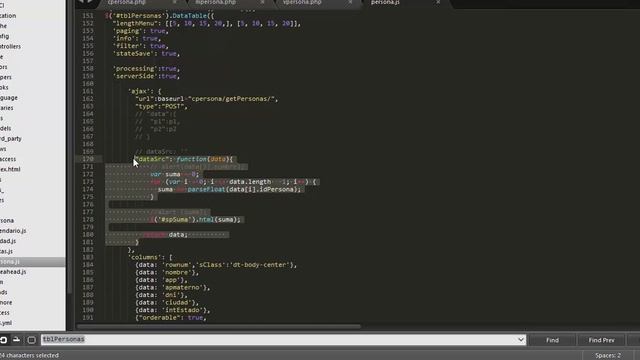The height and width of the screenshot is (360, 640).
Task: Switch to the mpersona.php tab
Action: [x=215, y=2]
